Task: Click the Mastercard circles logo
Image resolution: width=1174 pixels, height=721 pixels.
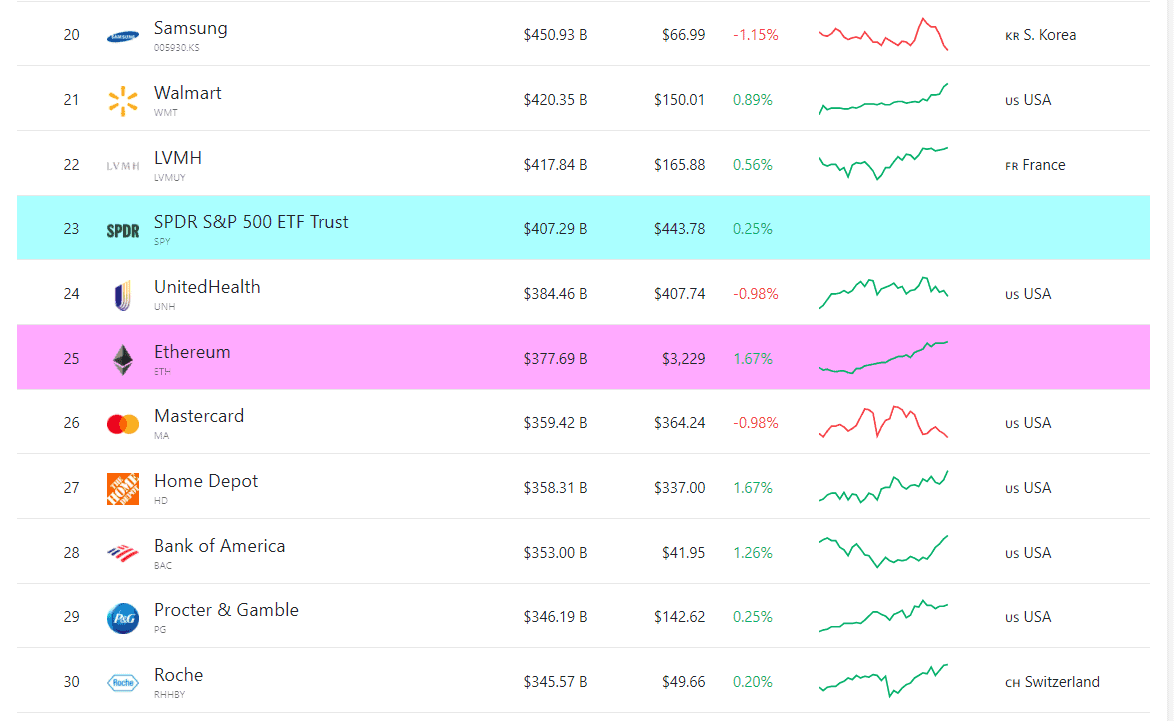Action: (123, 425)
